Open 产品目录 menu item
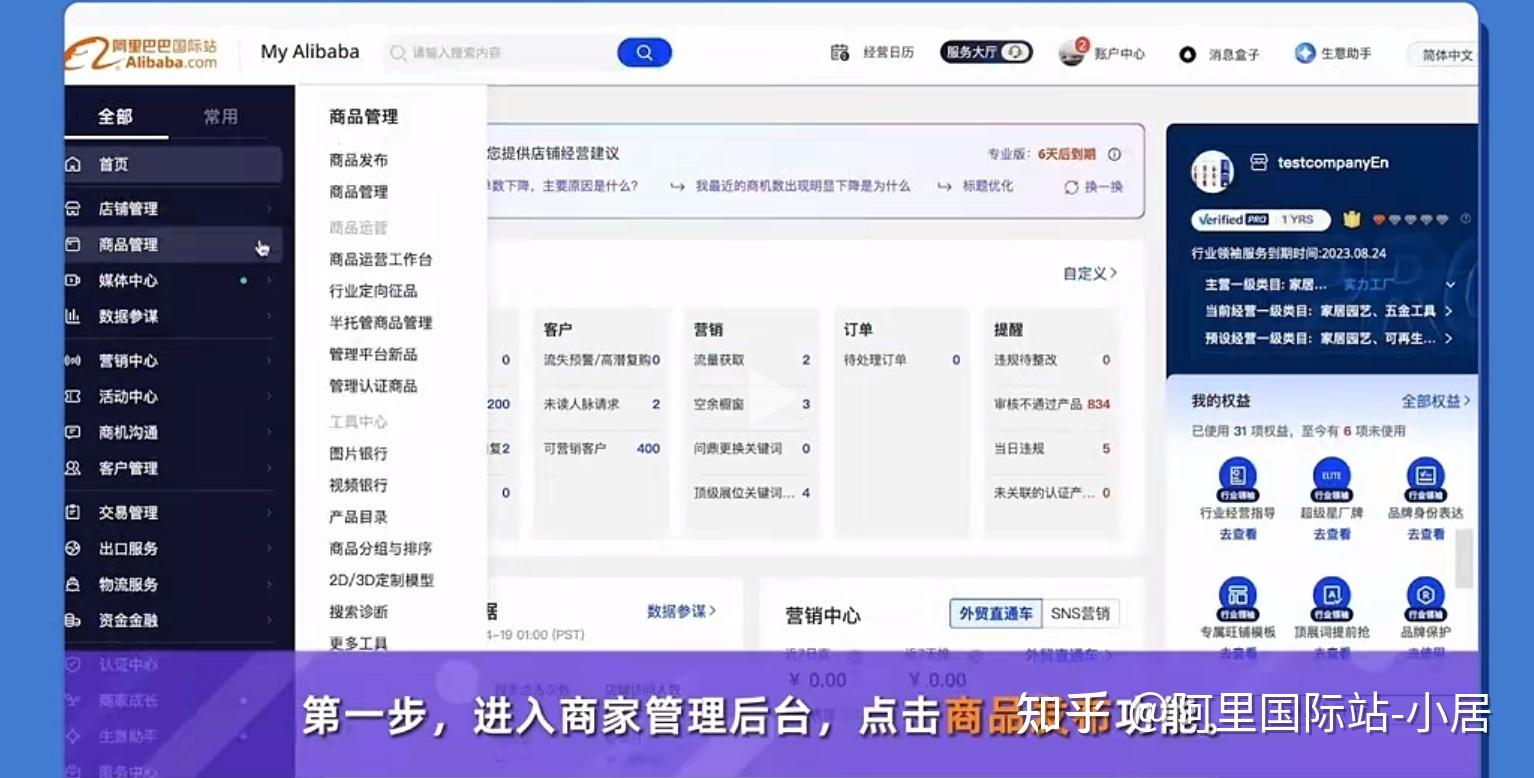The height and width of the screenshot is (778, 1534). click(359, 516)
